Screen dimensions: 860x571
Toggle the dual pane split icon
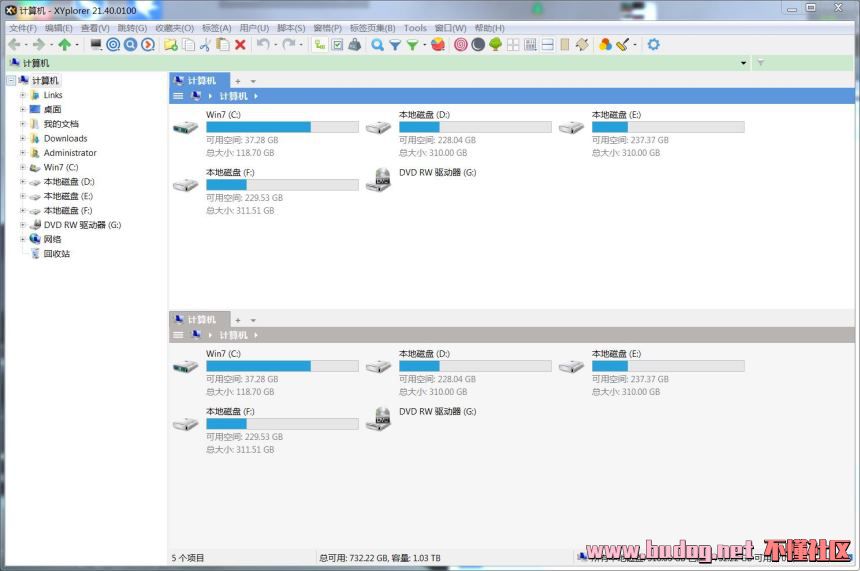pos(547,44)
